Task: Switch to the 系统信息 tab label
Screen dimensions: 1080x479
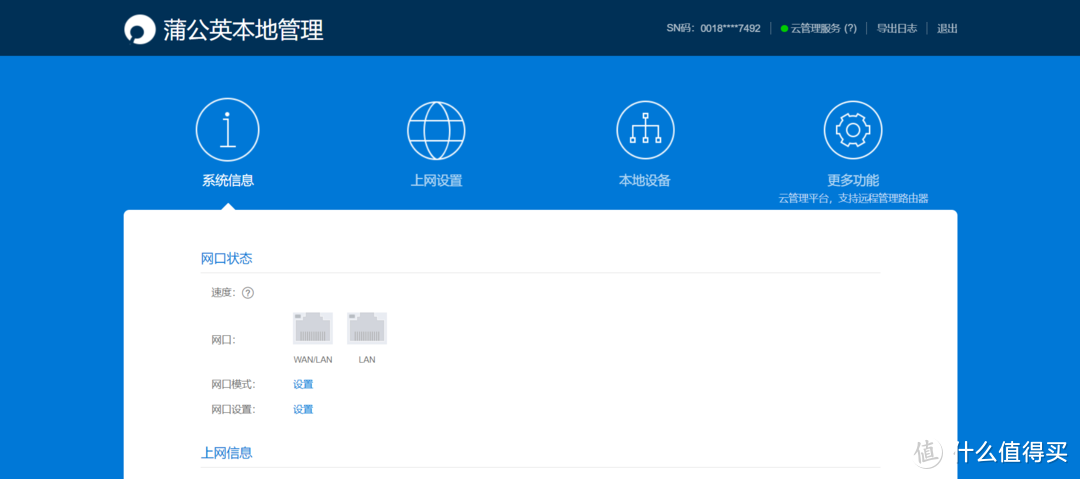Action: coord(228,181)
